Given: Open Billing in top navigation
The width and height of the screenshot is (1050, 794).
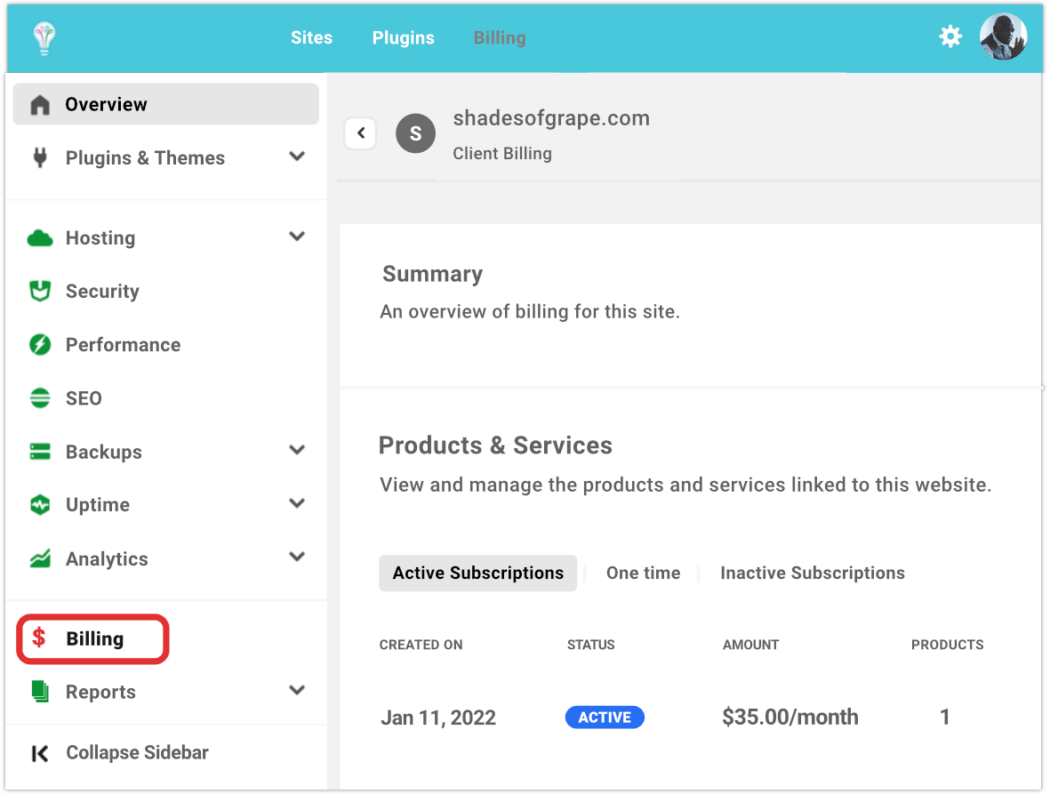Looking at the screenshot, I should click(500, 38).
